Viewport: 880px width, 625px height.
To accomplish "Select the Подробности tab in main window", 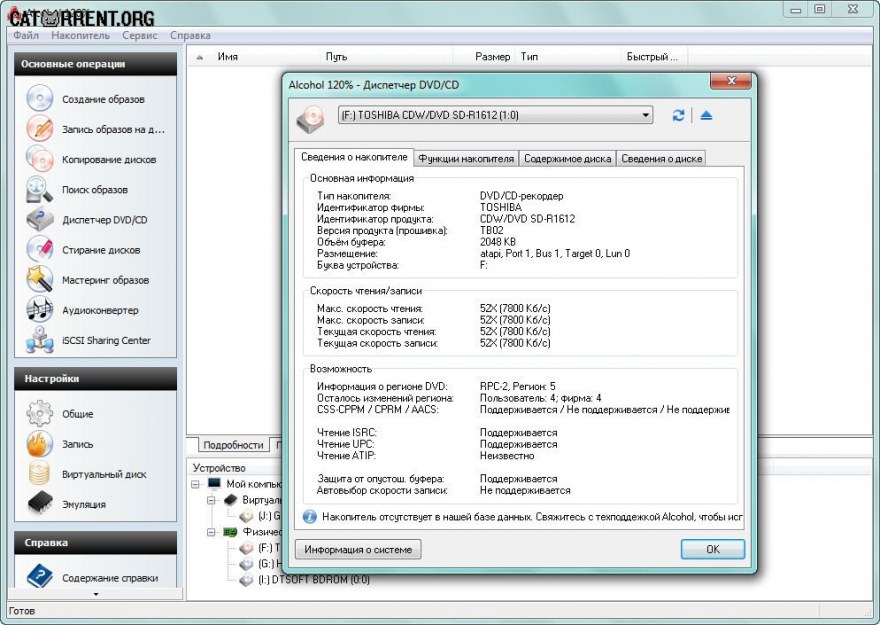I will (x=233, y=445).
